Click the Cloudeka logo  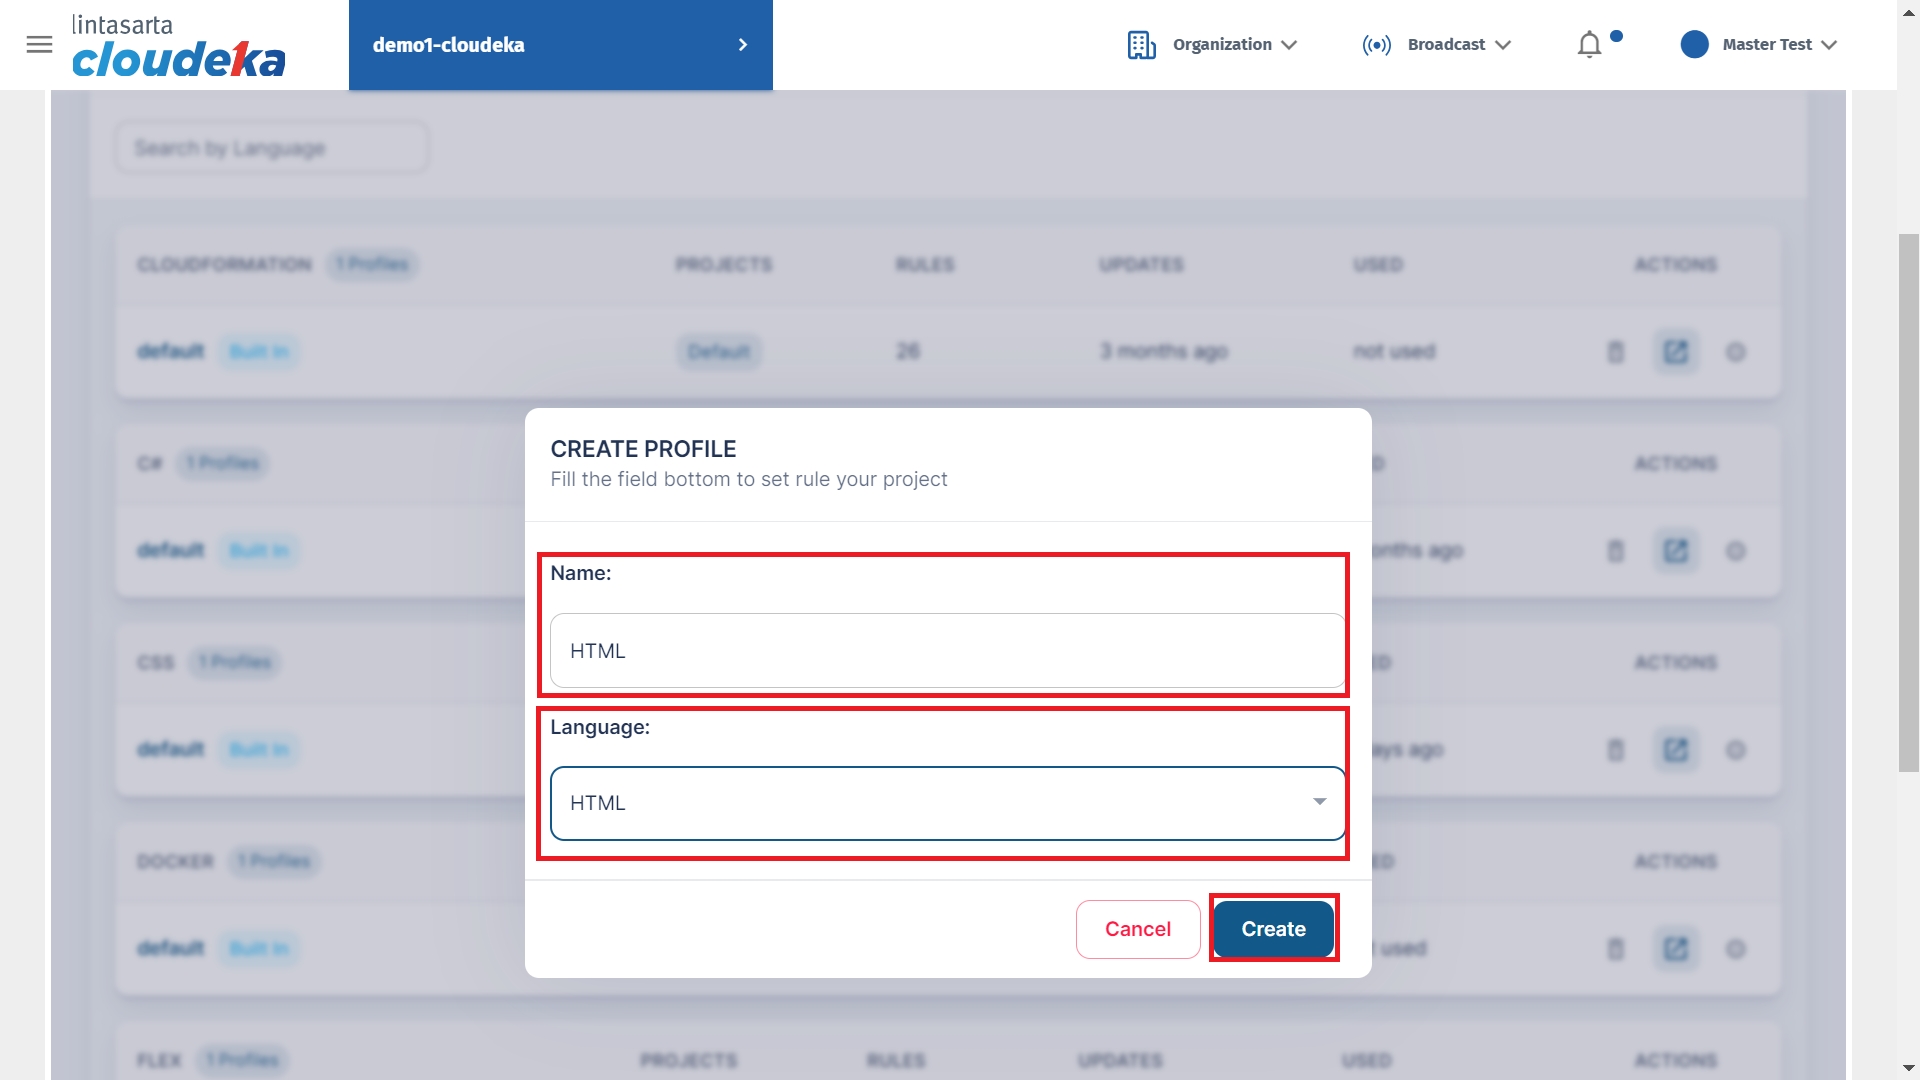click(x=178, y=46)
